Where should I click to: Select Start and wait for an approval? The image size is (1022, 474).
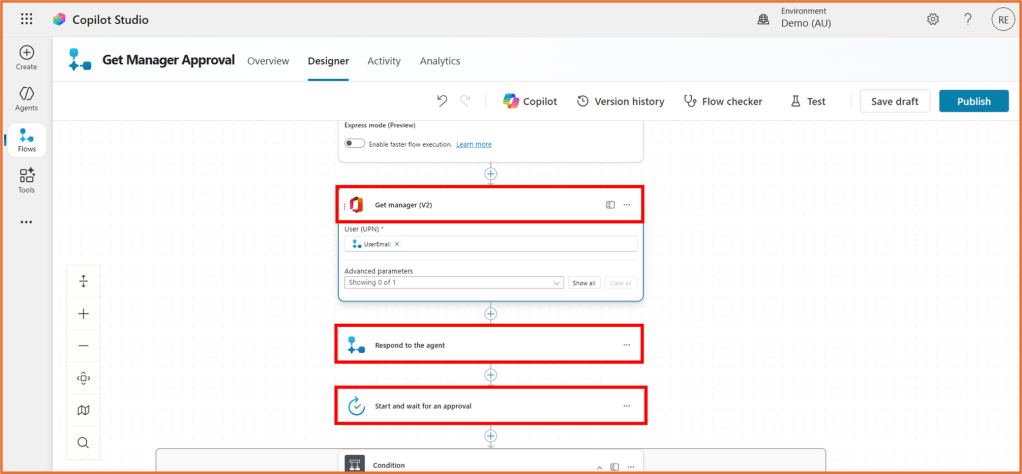click(490, 406)
